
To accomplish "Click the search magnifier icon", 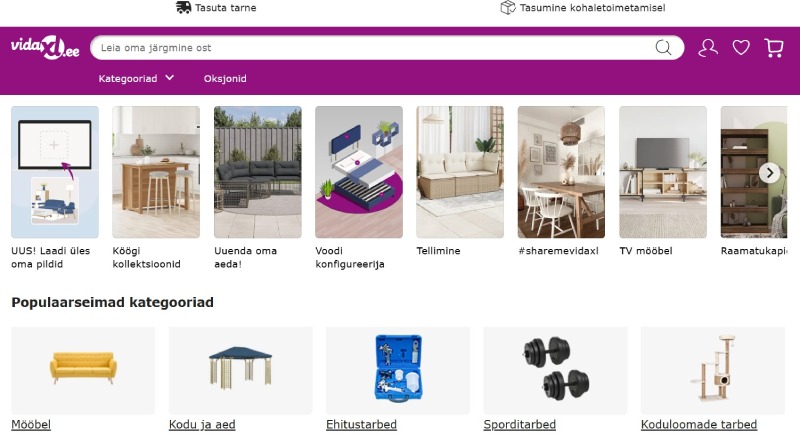I will [x=663, y=47].
